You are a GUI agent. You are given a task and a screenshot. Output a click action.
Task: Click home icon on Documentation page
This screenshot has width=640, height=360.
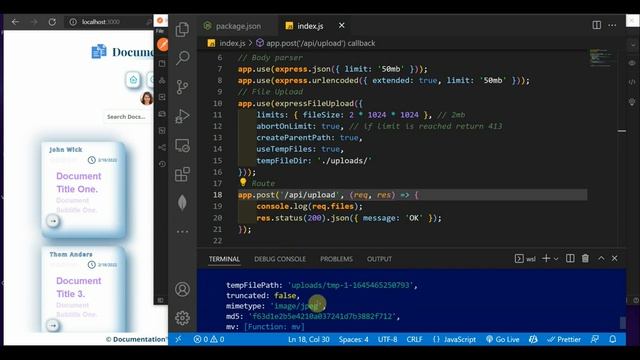[x=133, y=80]
